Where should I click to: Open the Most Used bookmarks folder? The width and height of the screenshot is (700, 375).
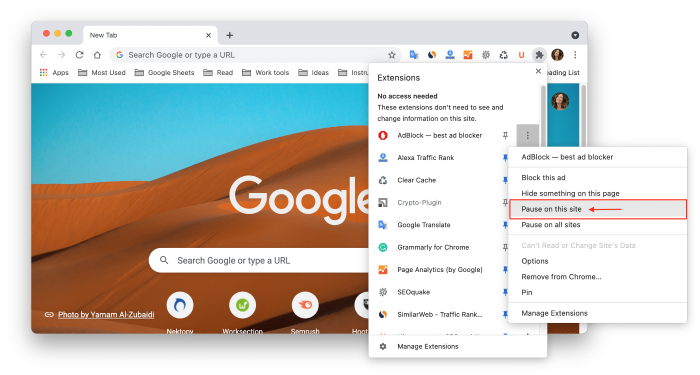click(102, 72)
